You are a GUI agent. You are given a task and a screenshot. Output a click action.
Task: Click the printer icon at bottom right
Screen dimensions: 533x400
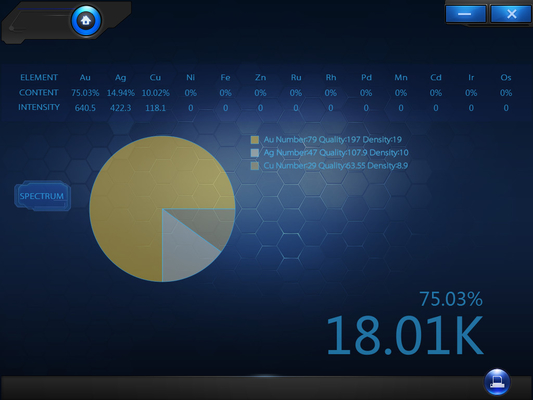(x=497, y=382)
